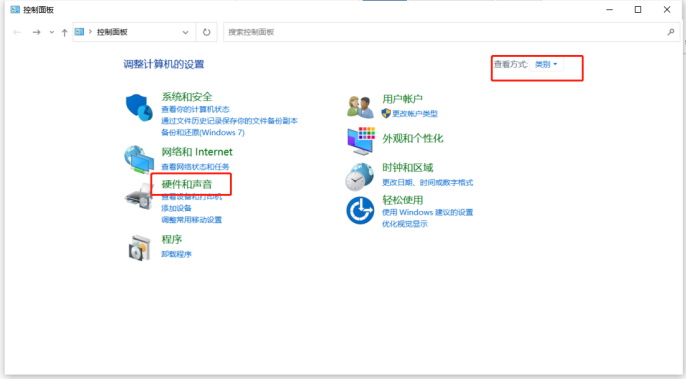Image resolution: width=686 pixels, height=379 pixels.
Task: Click the back arrow navigation button
Action: (17, 32)
